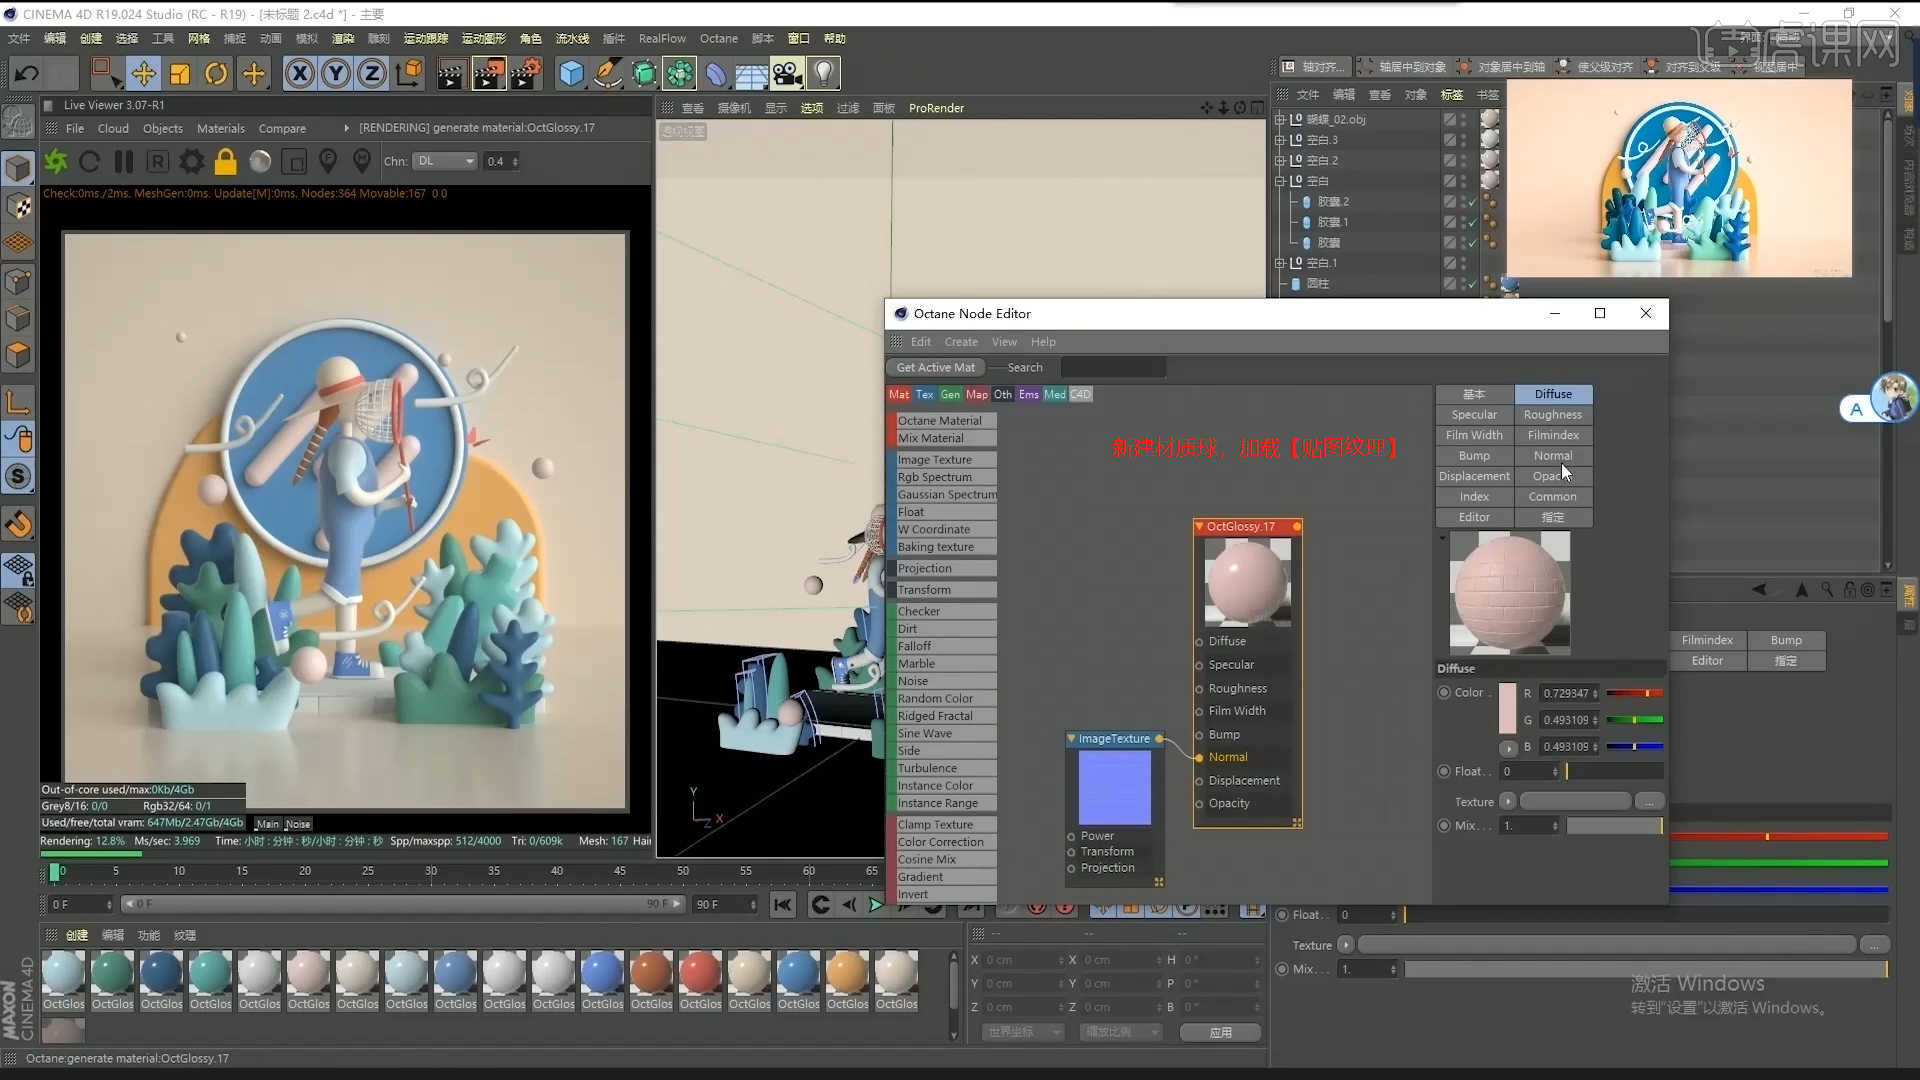The height and width of the screenshot is (1080, 1920).
Task: Toggle Live Viewer lock resolution icon
Action: click(x=226, y=161)
